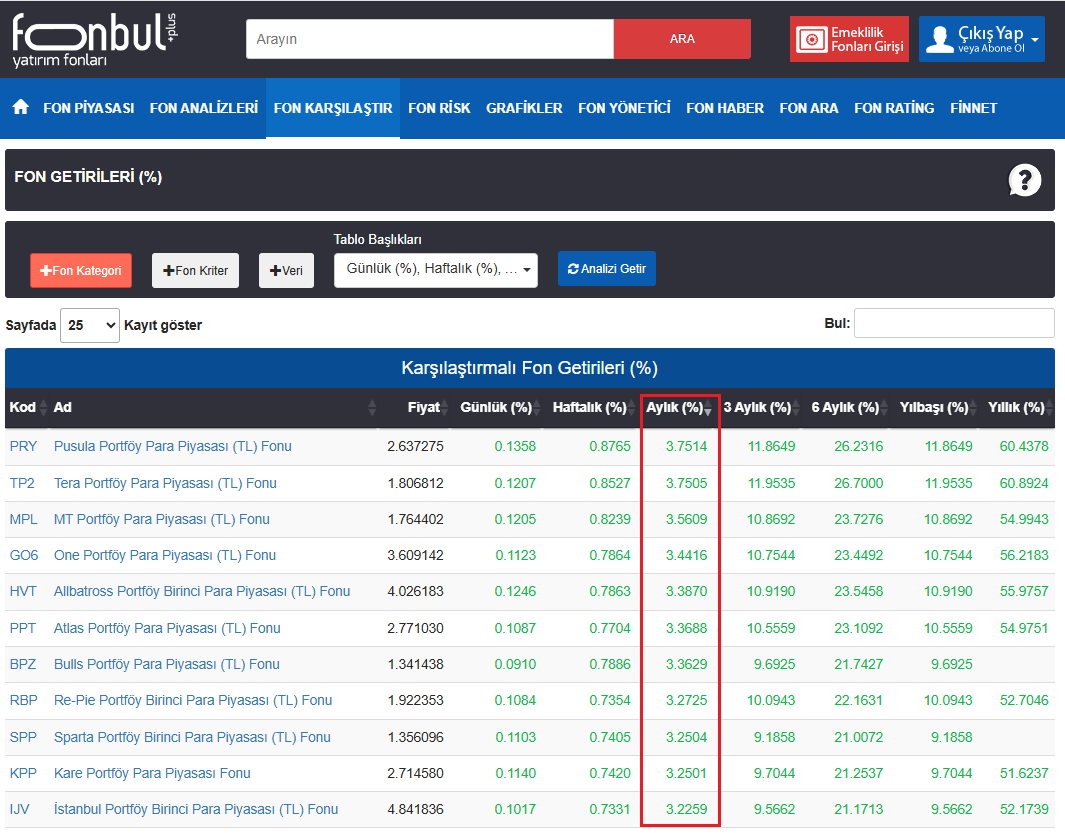Image resolution: width=1065 pixels, height=833 pixels.
Task: Click Pusula monthly return value 3.7514
Action: click(686, 446)
